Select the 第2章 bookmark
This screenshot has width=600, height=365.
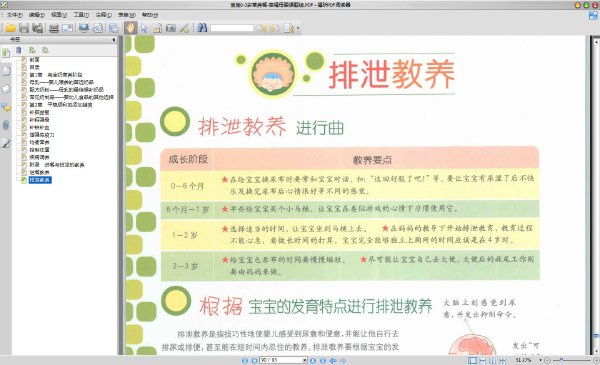(61, 104)
